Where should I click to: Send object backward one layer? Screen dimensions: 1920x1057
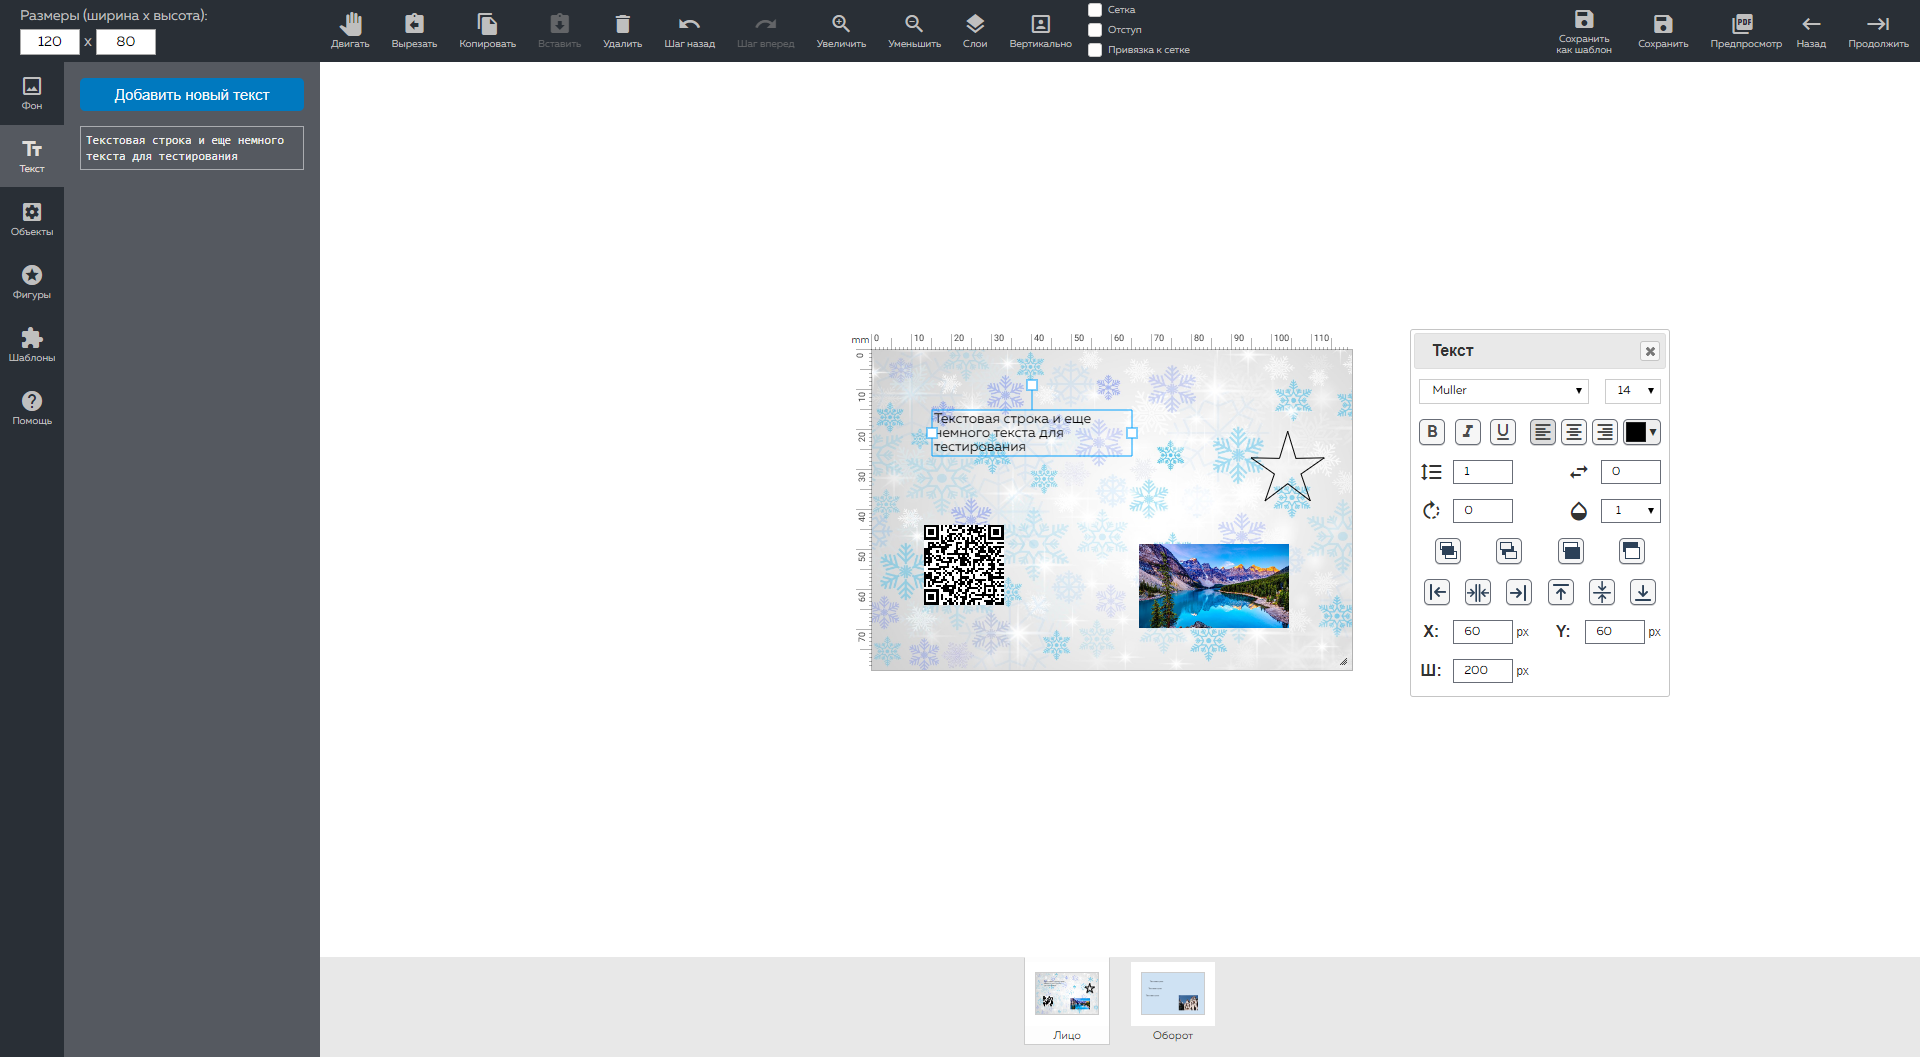(1509, 551)
